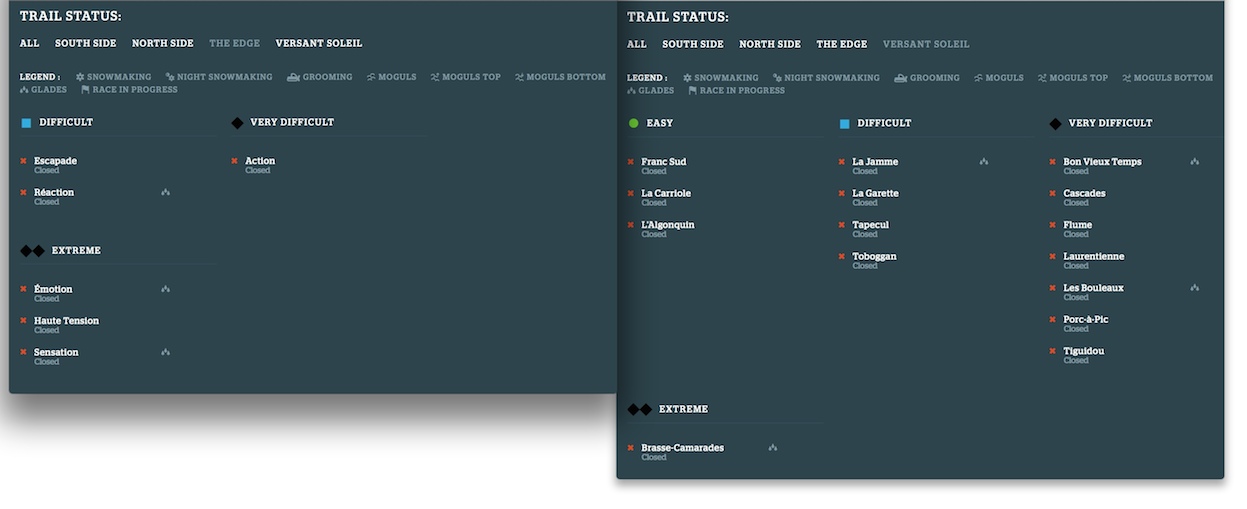1247x509 pixels.
Task: Click the Tiguidou trail name
Action: (x=1084, y=351)
